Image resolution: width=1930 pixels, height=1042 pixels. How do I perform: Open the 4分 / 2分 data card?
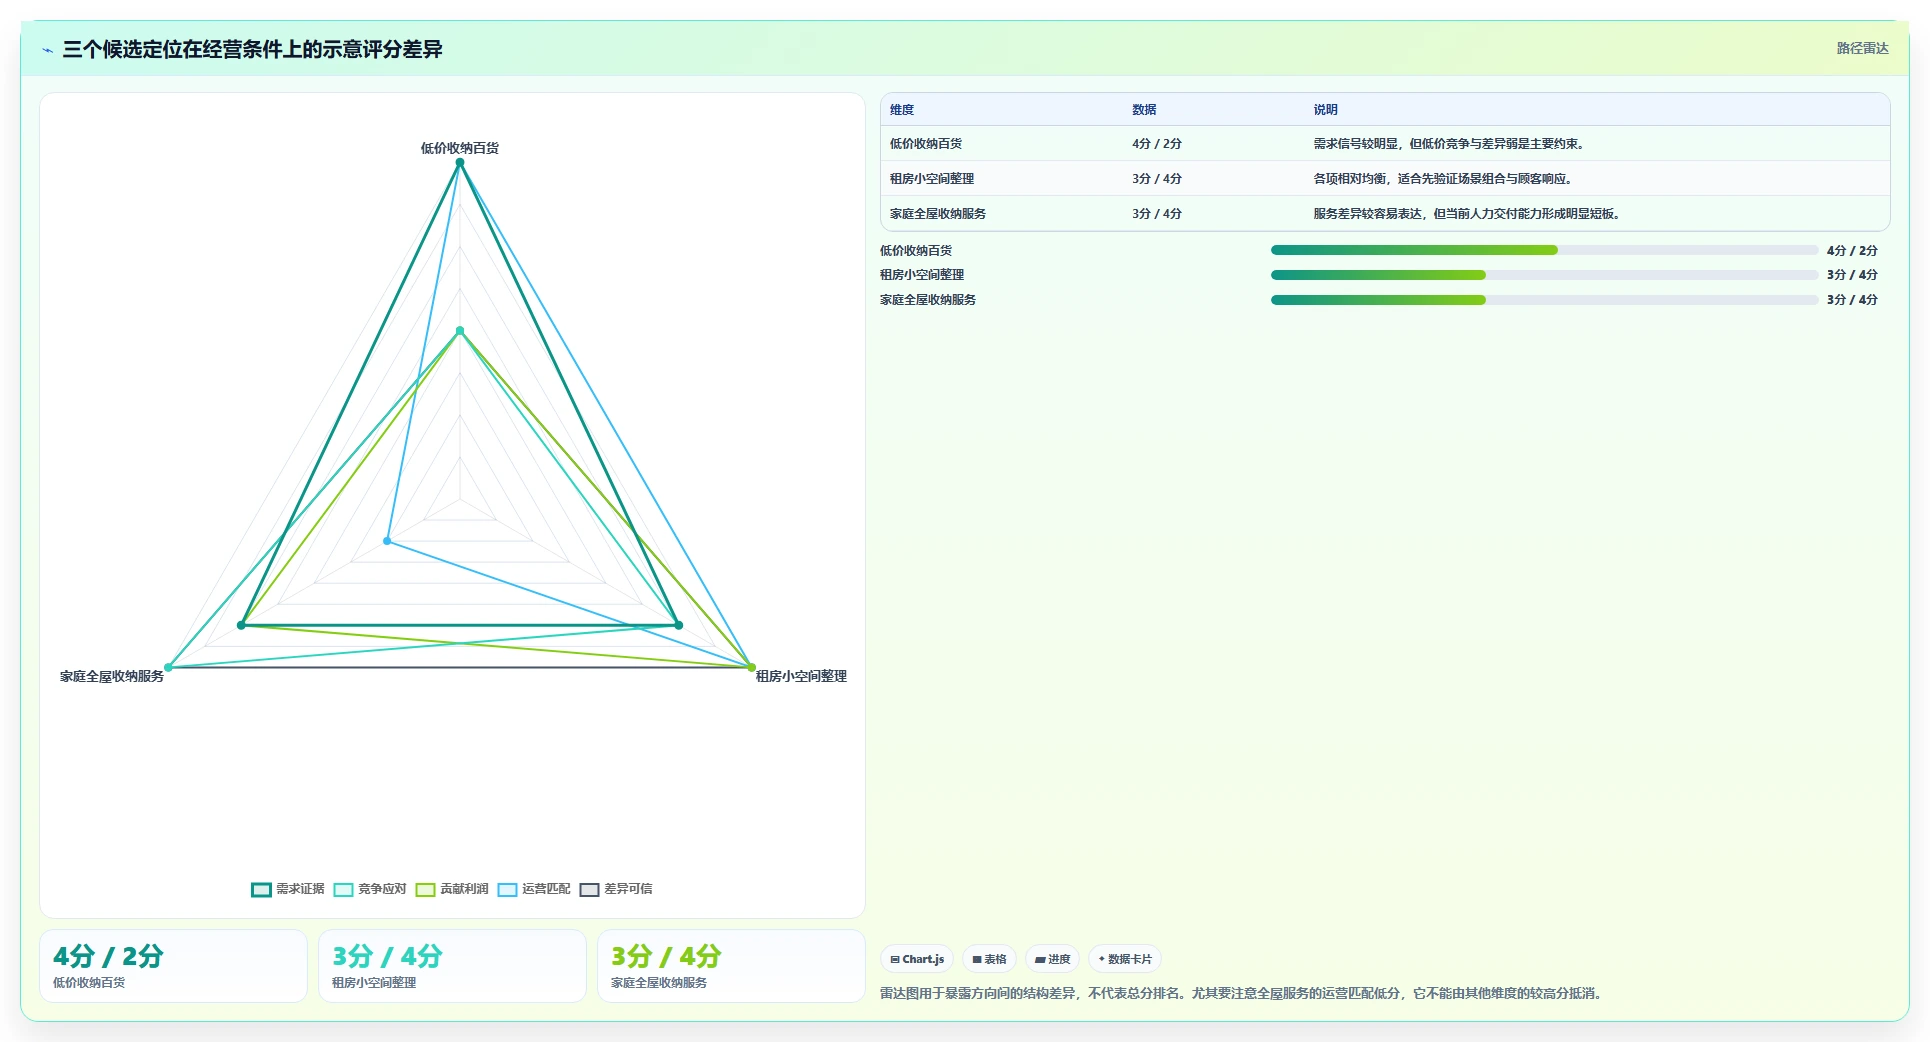(173, 966)
